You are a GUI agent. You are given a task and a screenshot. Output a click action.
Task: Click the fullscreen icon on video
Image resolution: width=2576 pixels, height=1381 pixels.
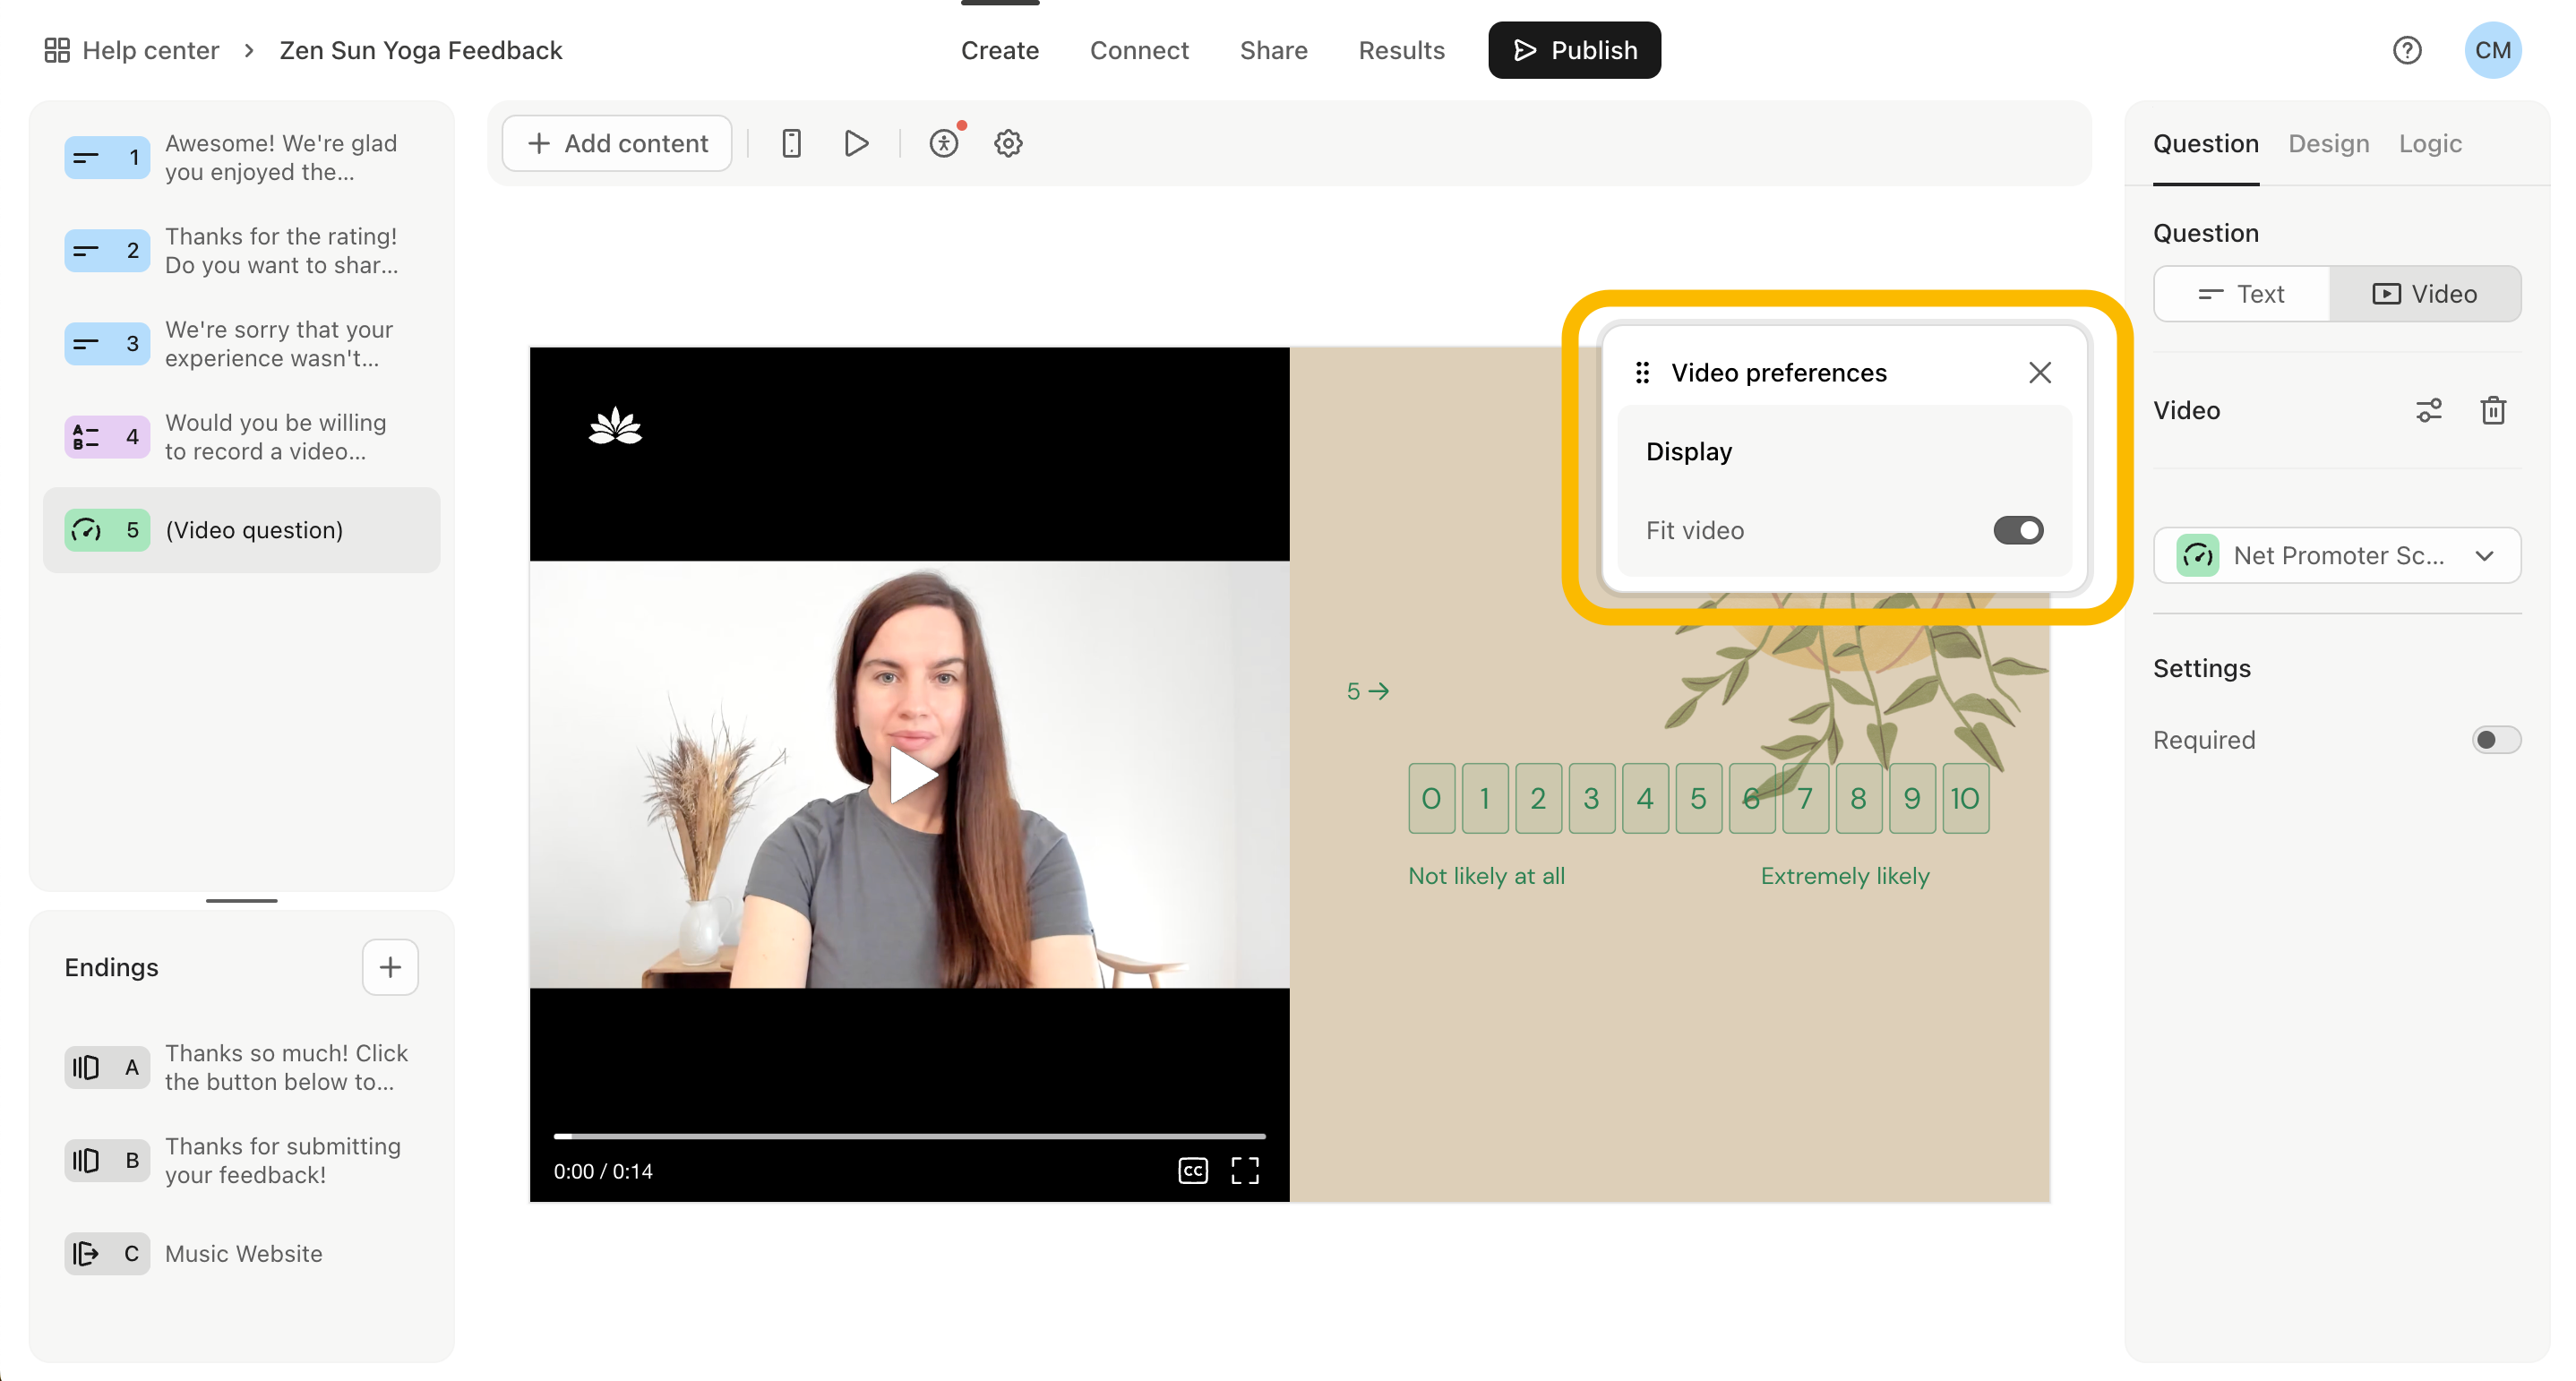1245,1170
